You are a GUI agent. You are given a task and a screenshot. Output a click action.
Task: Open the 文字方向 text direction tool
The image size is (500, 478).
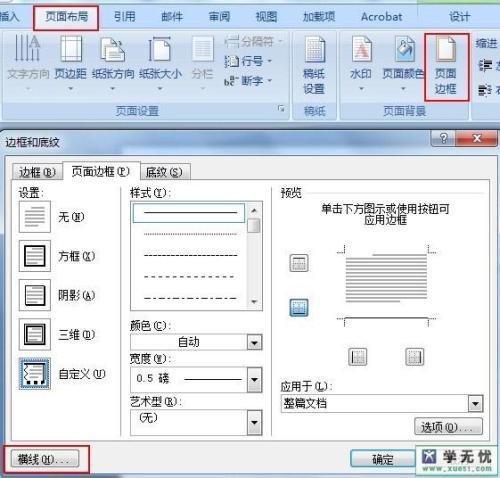pyautogui.click(x=28, y=63)
